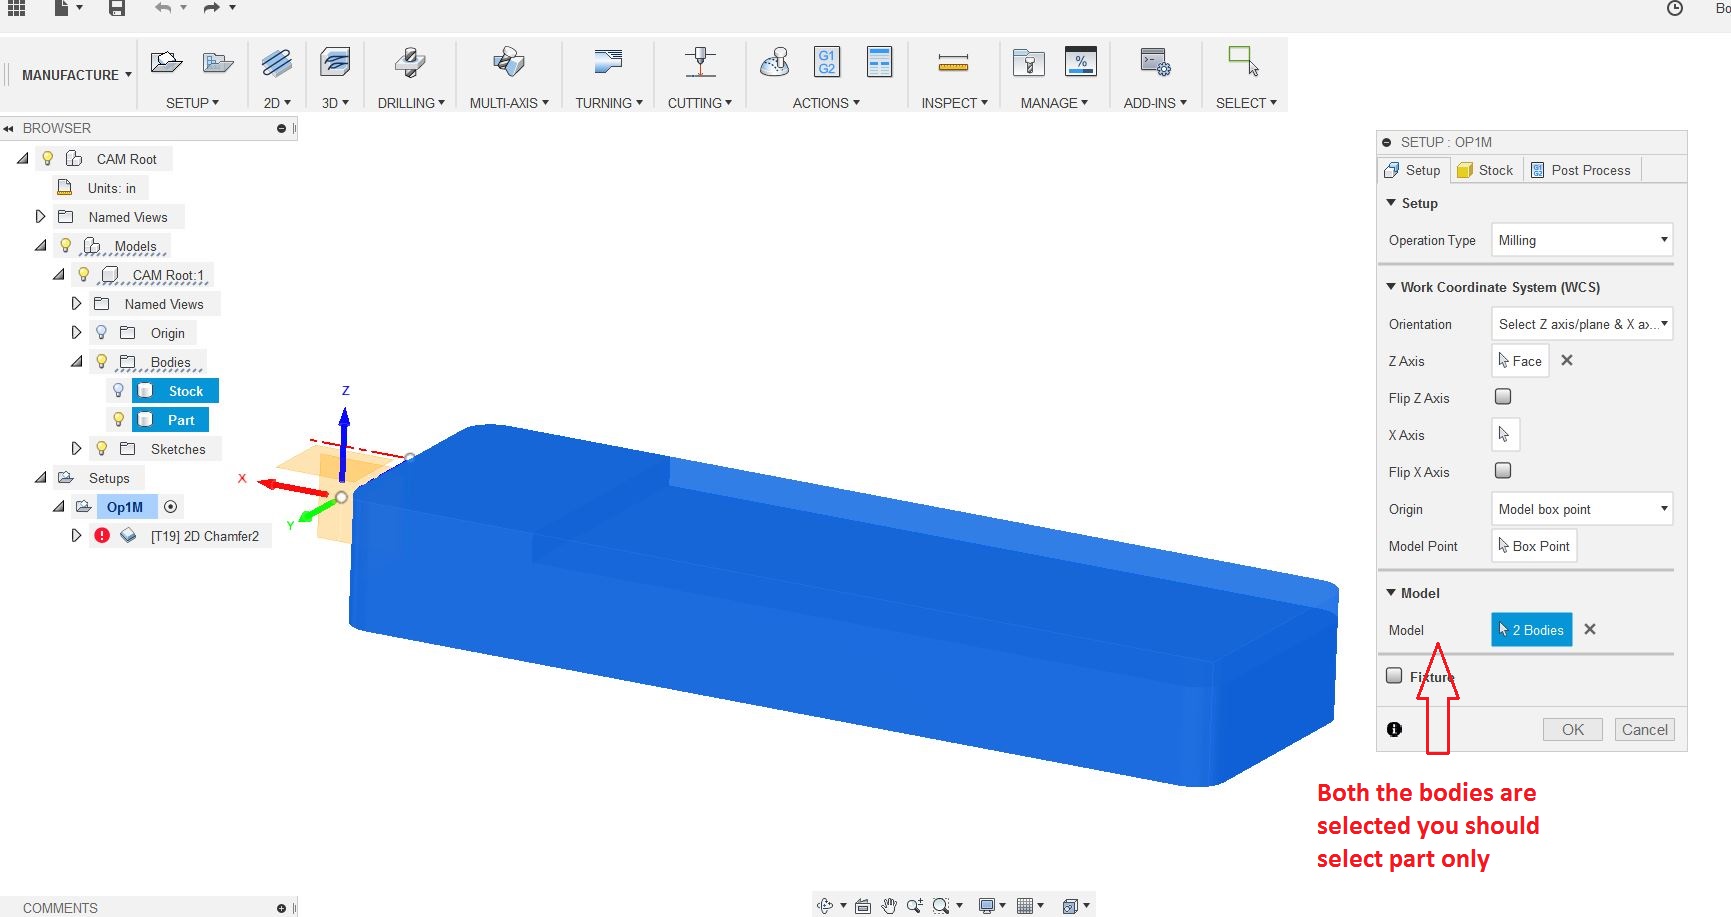The height and width of the screenshot is (917, 1731).
Task: Select the Turning tool icon
Action: pos(608,60)
